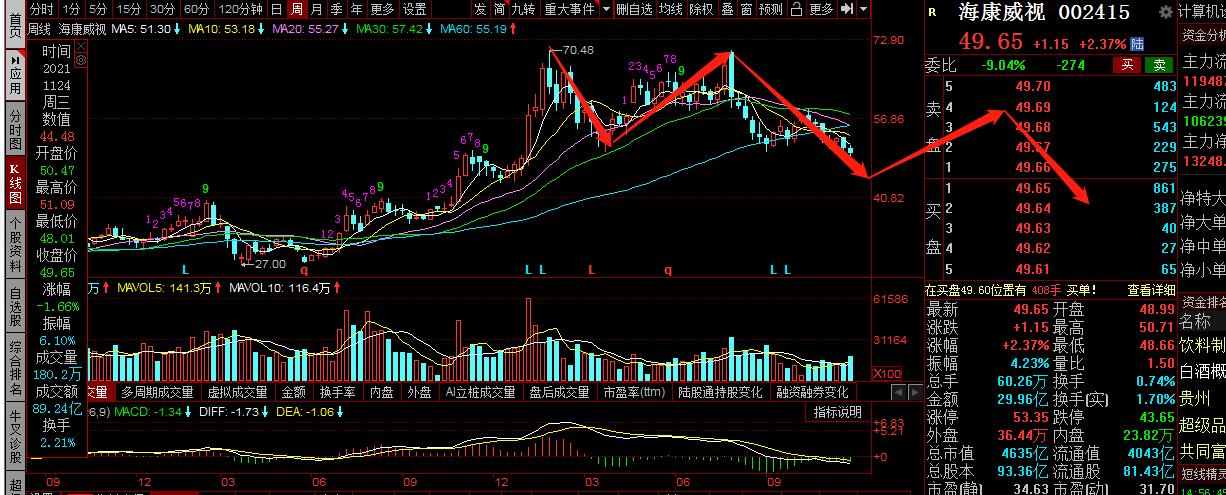Click the red 买 buy button
Viewport: 1226px width, 495px height.
click(x=1127, y=65)
